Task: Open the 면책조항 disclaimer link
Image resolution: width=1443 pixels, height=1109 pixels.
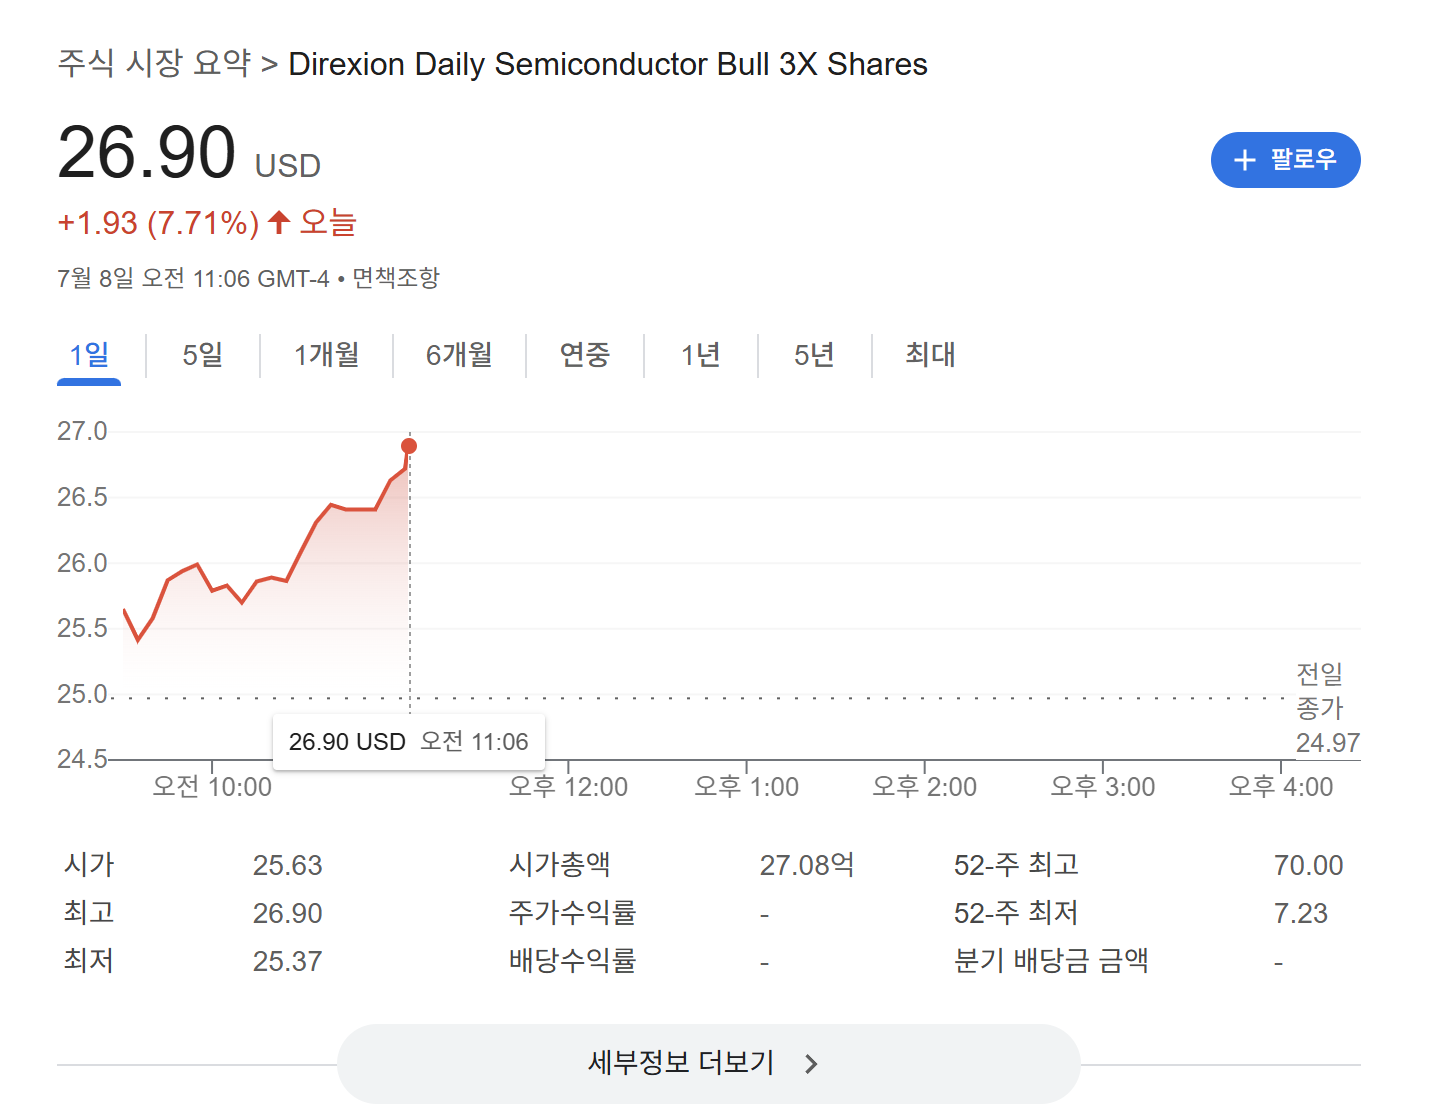Action: click(x=396, y=278)
